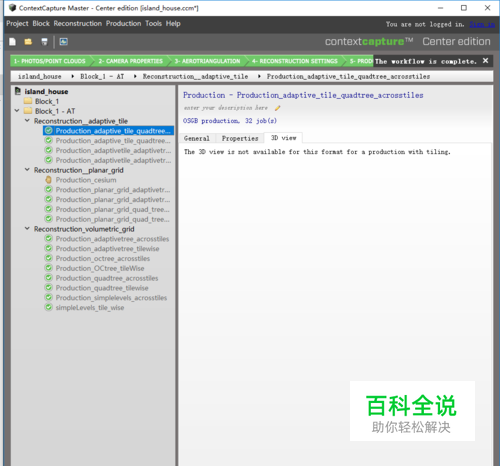Click green check icon of Production_quadtree_acrosstiles

[49, 278]
